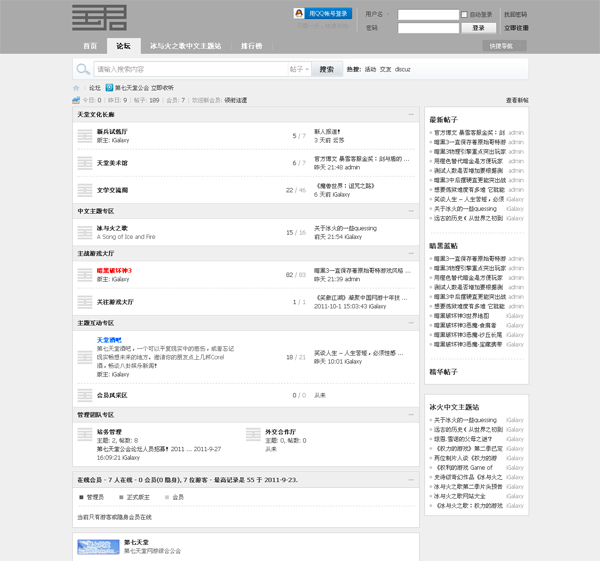Open the red 暗黑破坏神3 forum link
The image size is (600, 561).
(114, 271)
